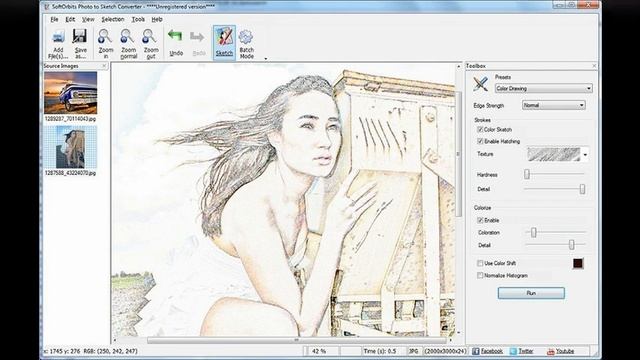
Task: Toggle the Enable Hatching checkbox
Action: pyautogui.click(x=480, y=141)
